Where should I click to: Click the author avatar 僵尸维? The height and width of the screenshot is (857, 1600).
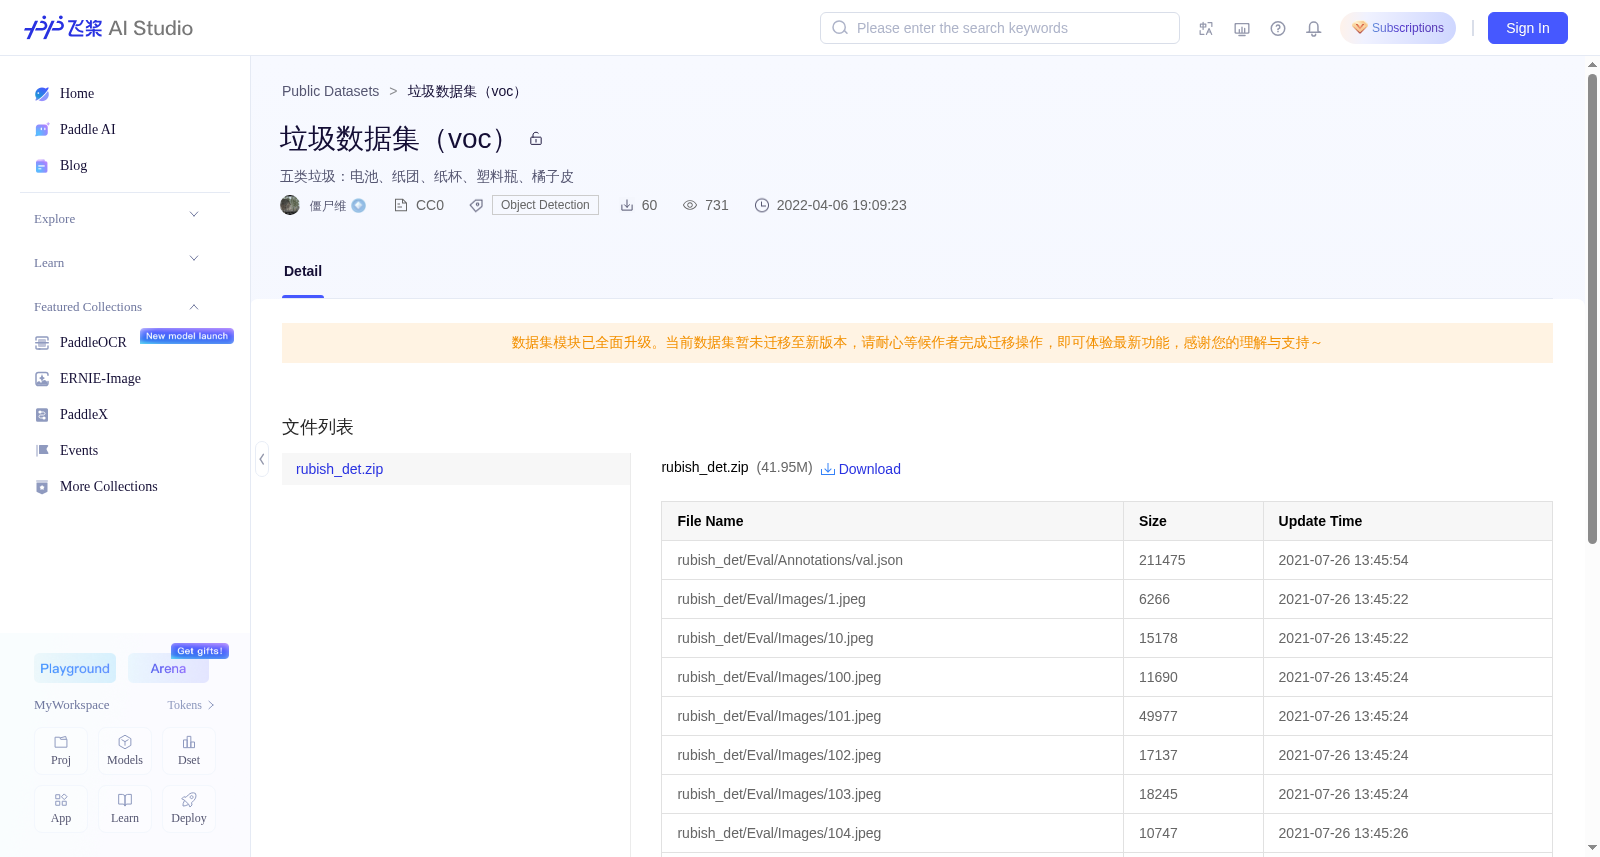point(290,205)
